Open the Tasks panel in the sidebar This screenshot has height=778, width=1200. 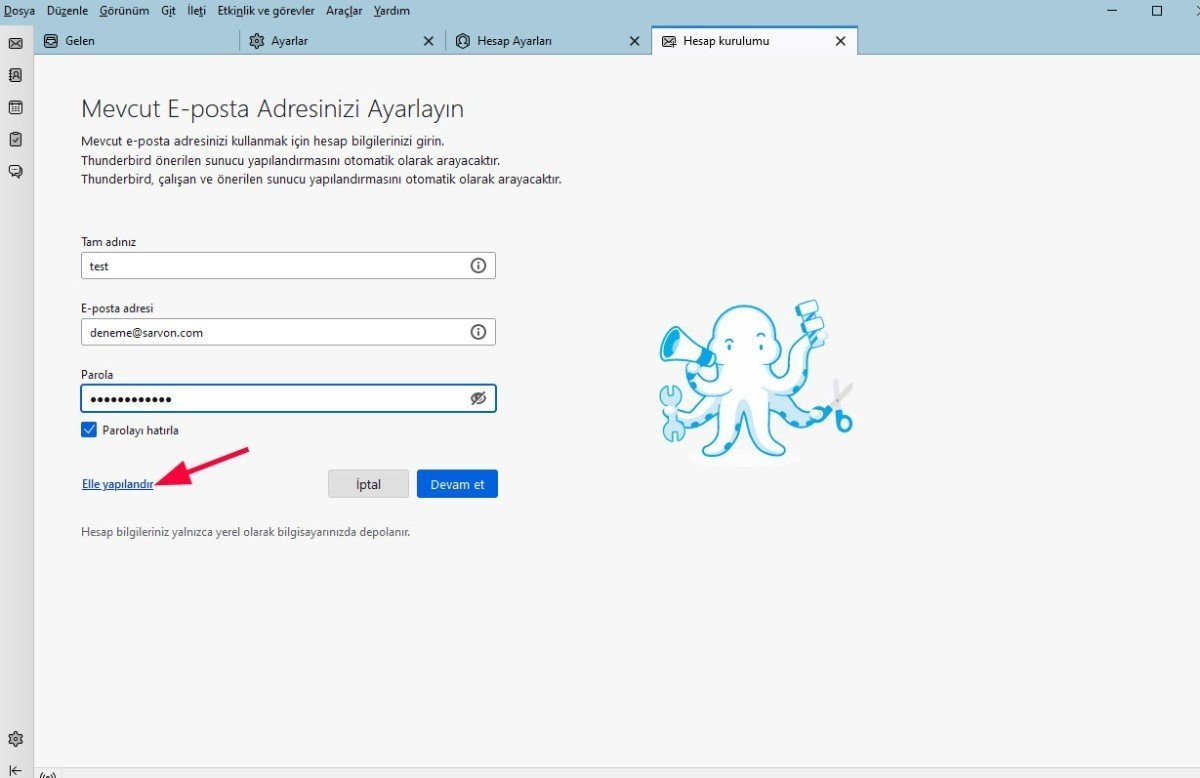(x=15, y=139)
